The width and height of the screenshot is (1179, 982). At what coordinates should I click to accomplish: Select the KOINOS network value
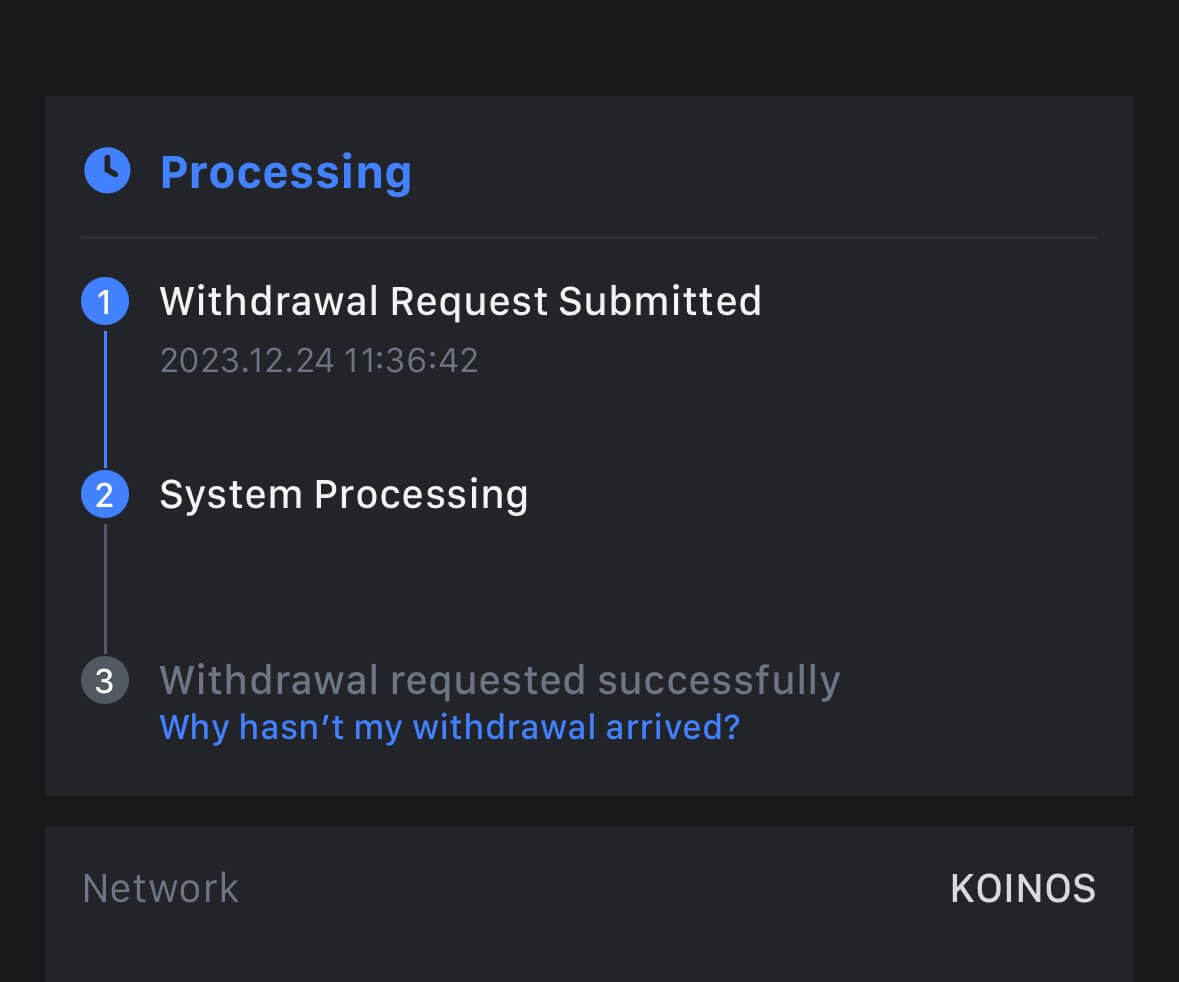(1022, 888)
